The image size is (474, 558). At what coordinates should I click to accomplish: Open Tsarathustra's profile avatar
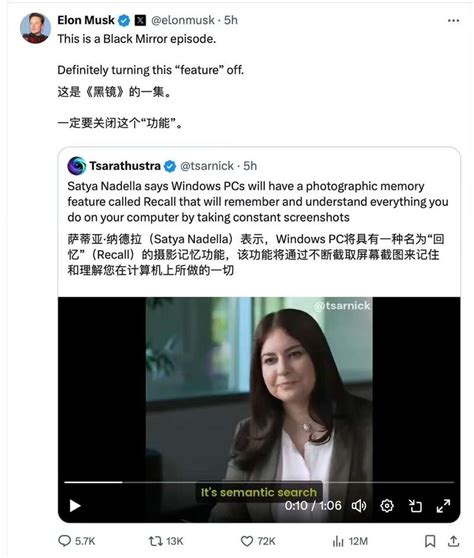[77, 166]
